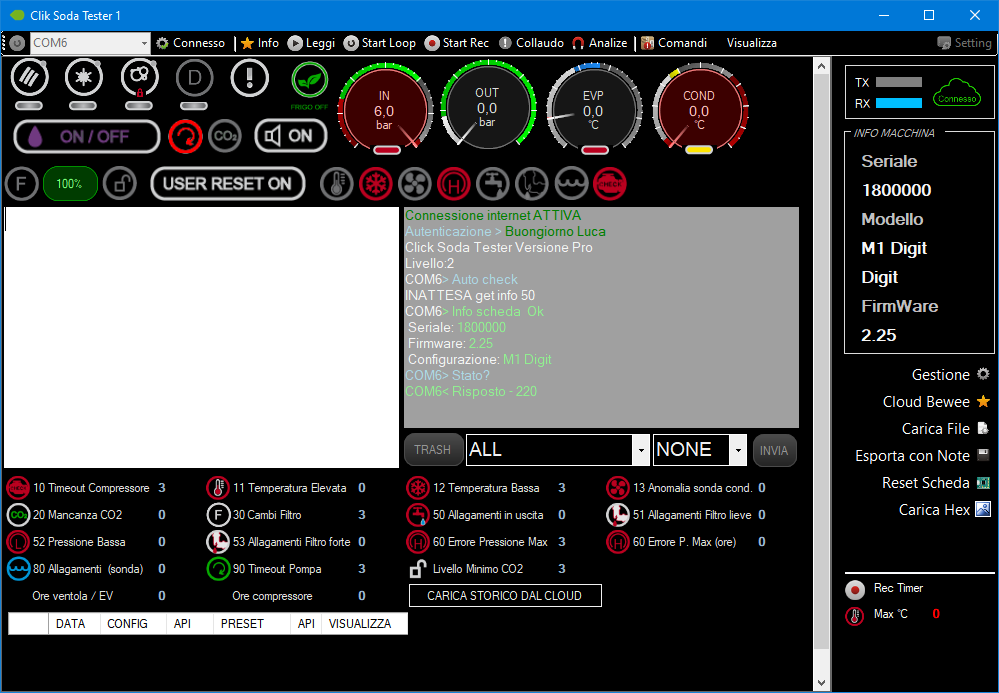Click the gray fan status icon

[x=414, y=184]
